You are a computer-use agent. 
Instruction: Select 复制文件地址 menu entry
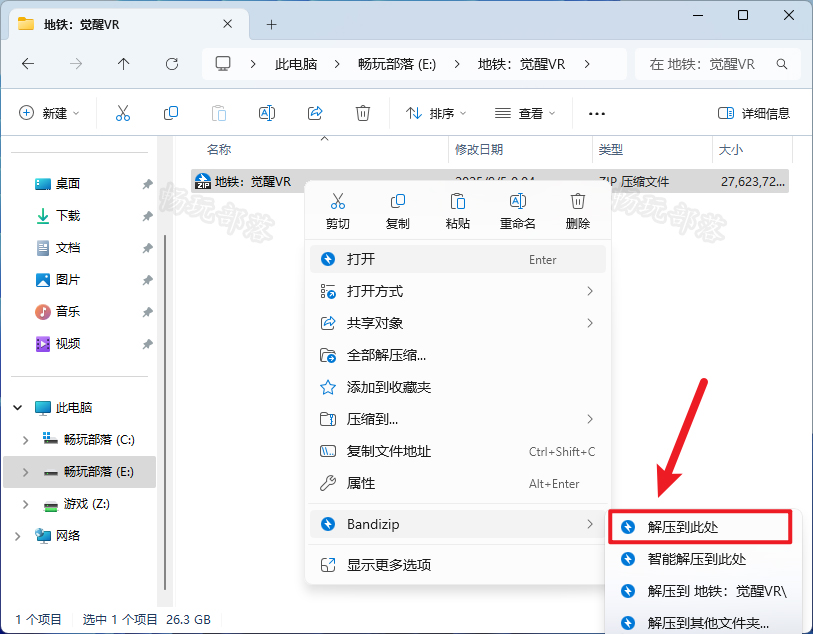tap(458, 451)
